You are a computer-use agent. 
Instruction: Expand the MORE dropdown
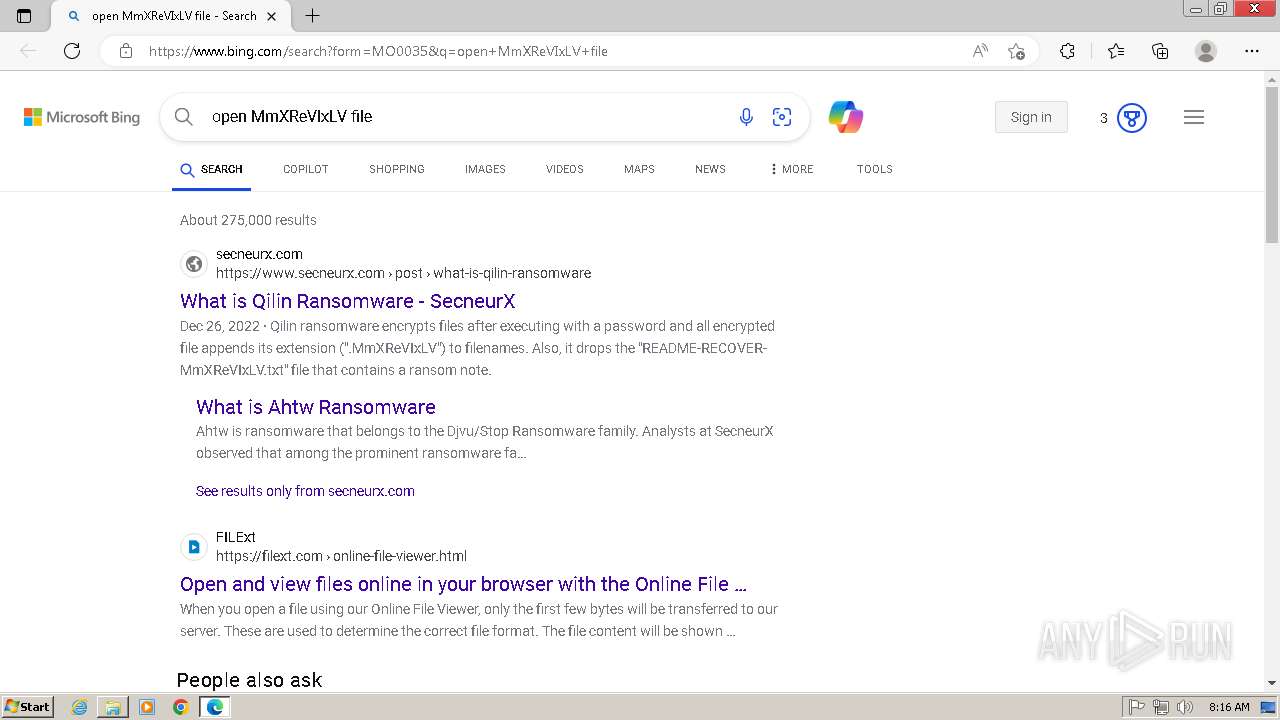(x=791, y=169)
